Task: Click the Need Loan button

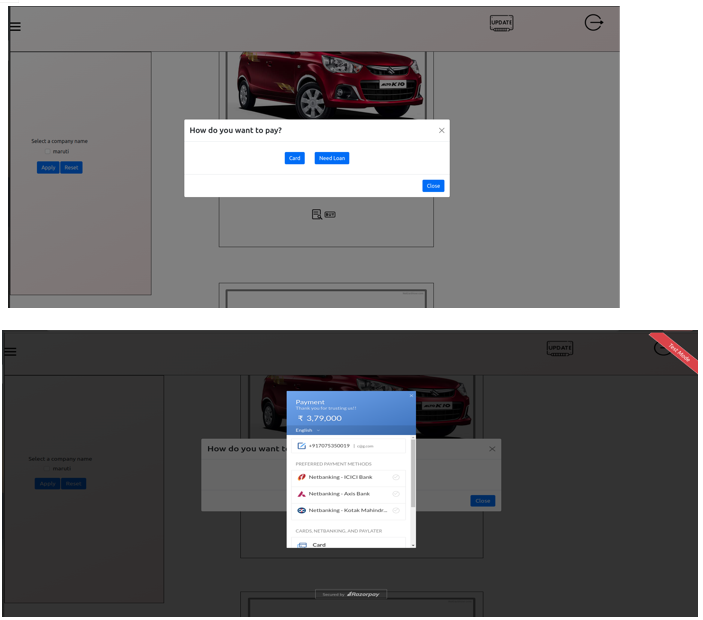Action: tap(332, 158)
